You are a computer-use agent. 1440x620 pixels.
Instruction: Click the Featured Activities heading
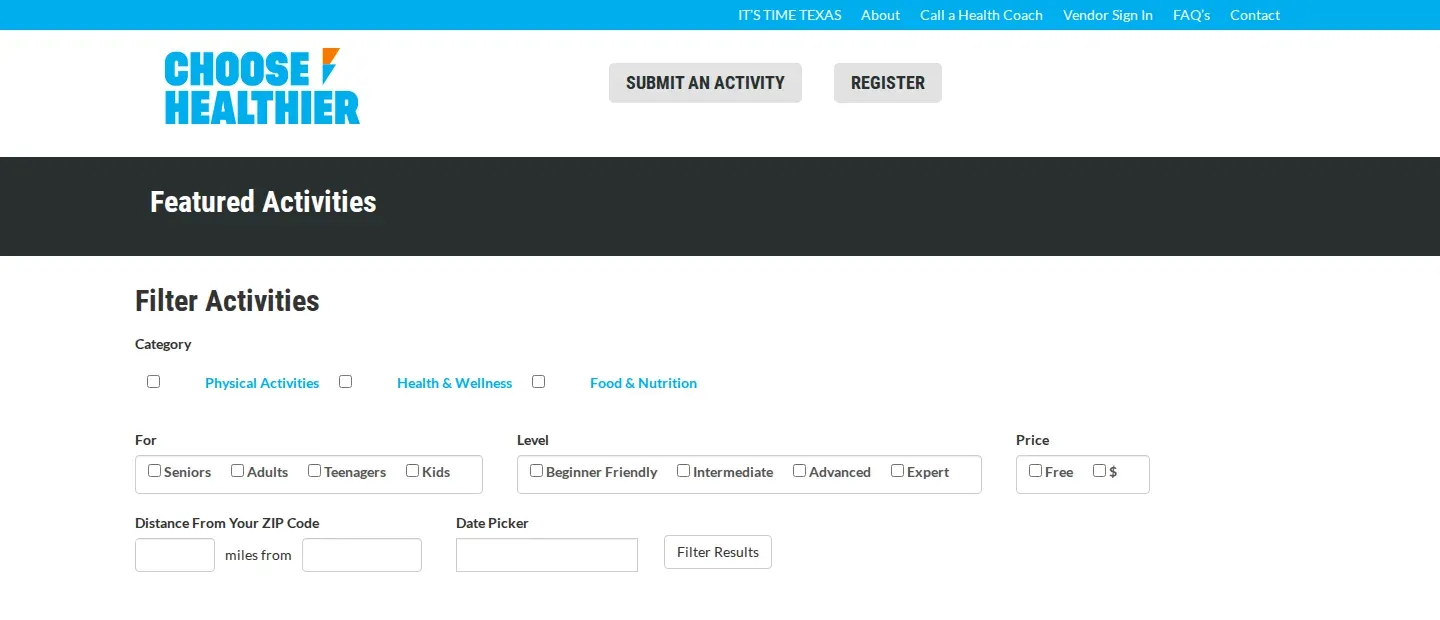(x=263, y=202)
